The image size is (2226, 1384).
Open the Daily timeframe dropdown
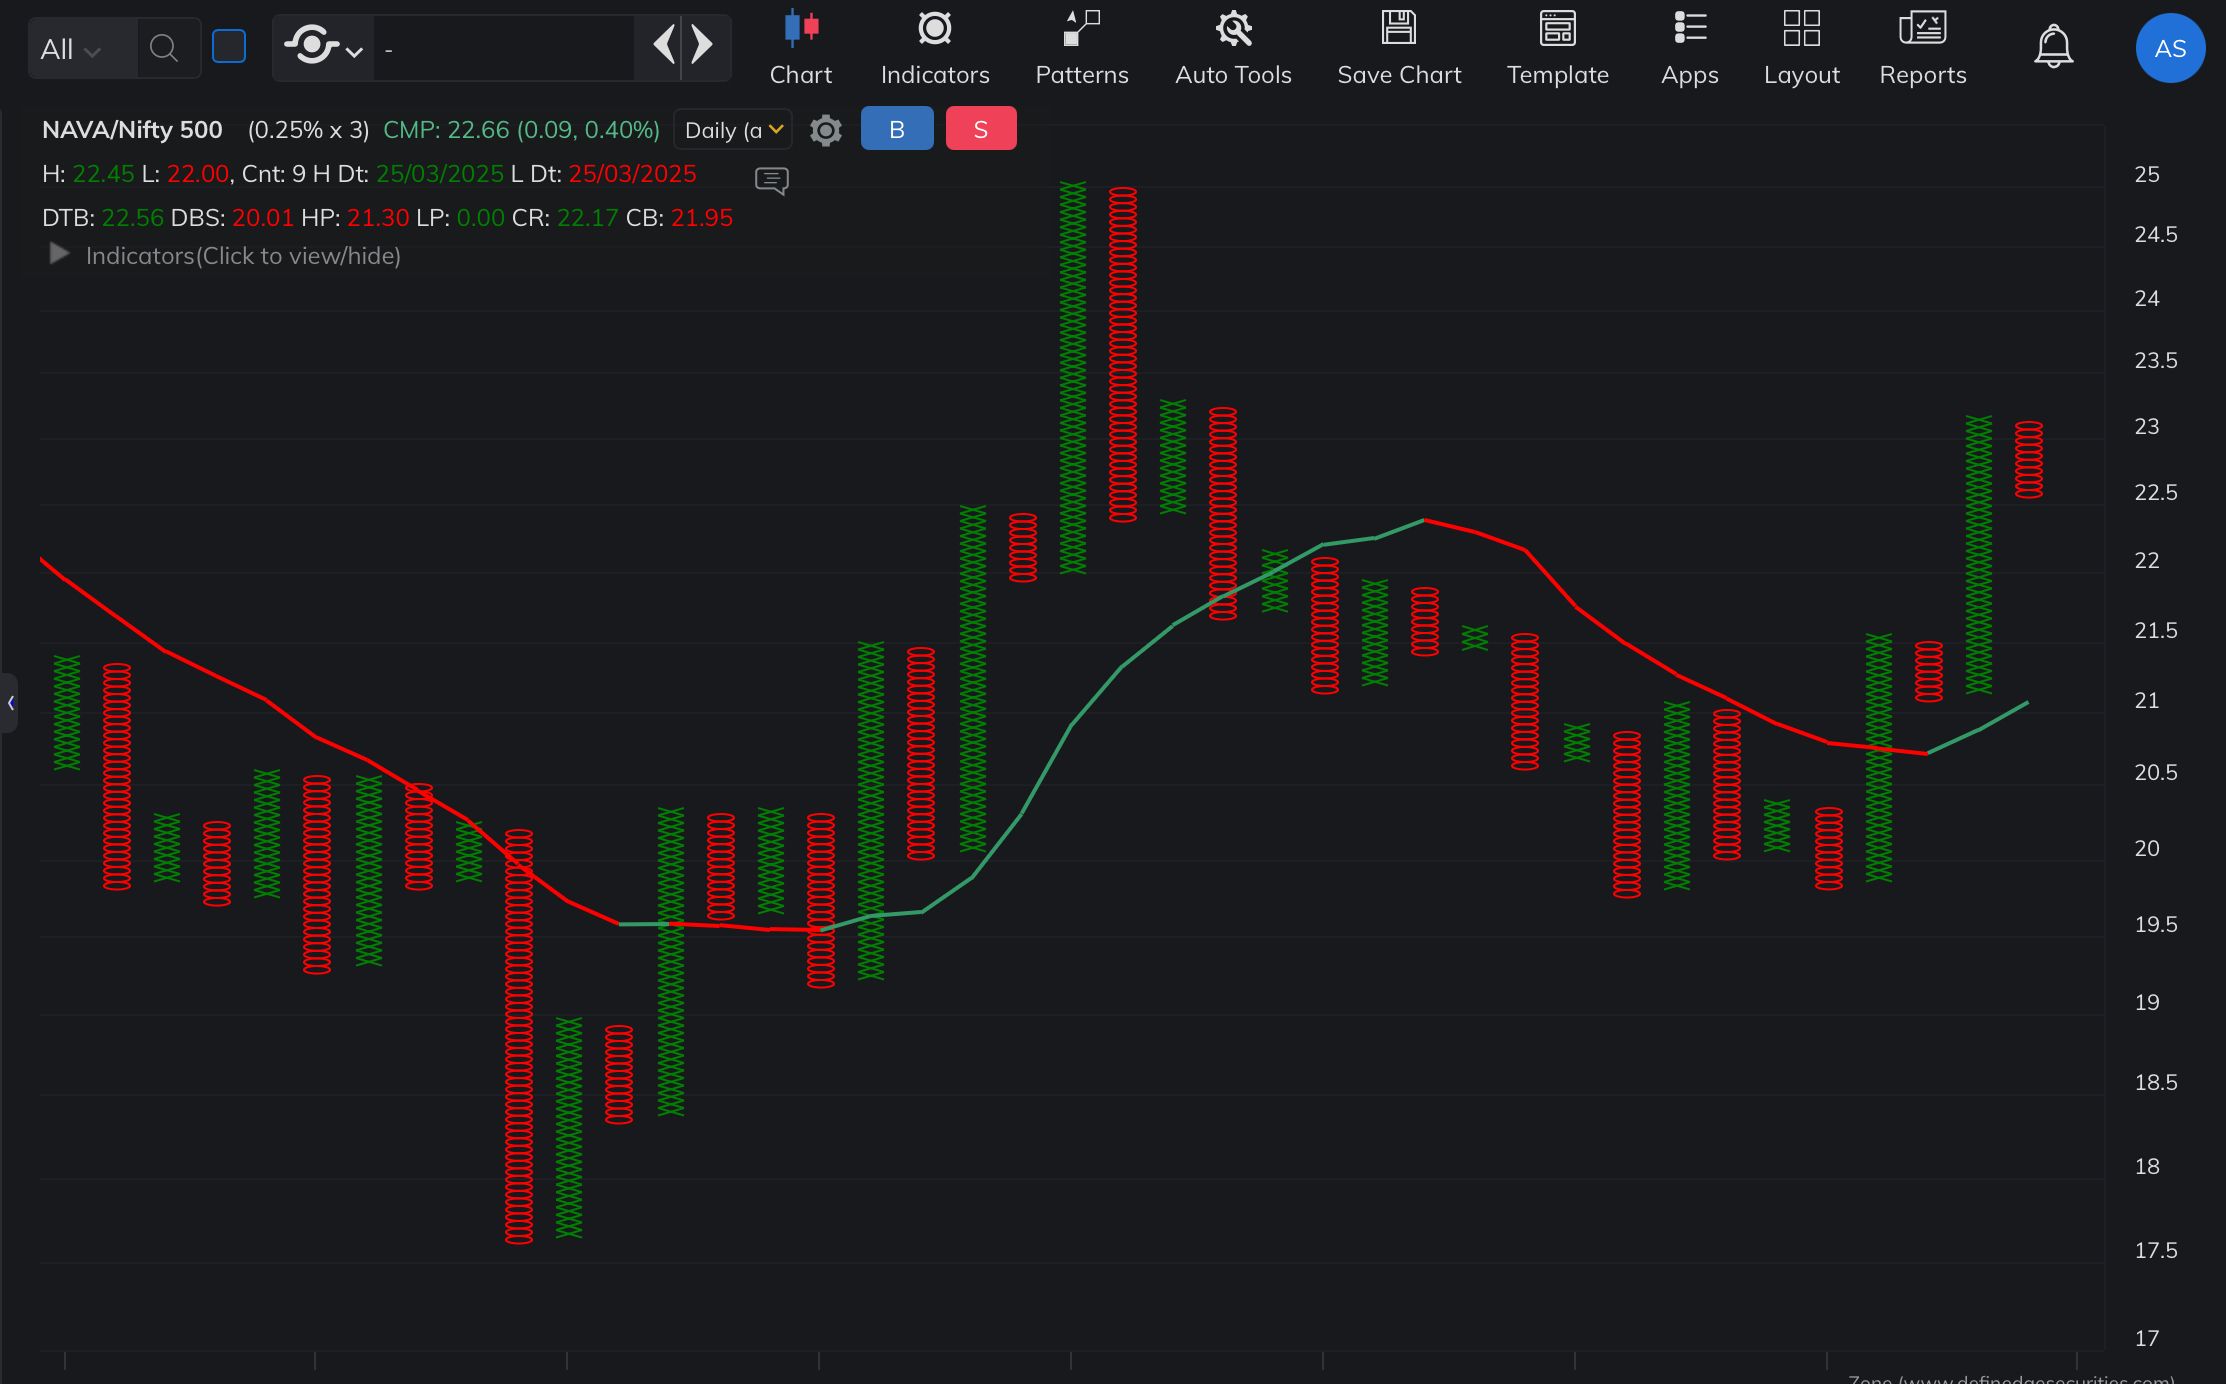pos(733,130)
